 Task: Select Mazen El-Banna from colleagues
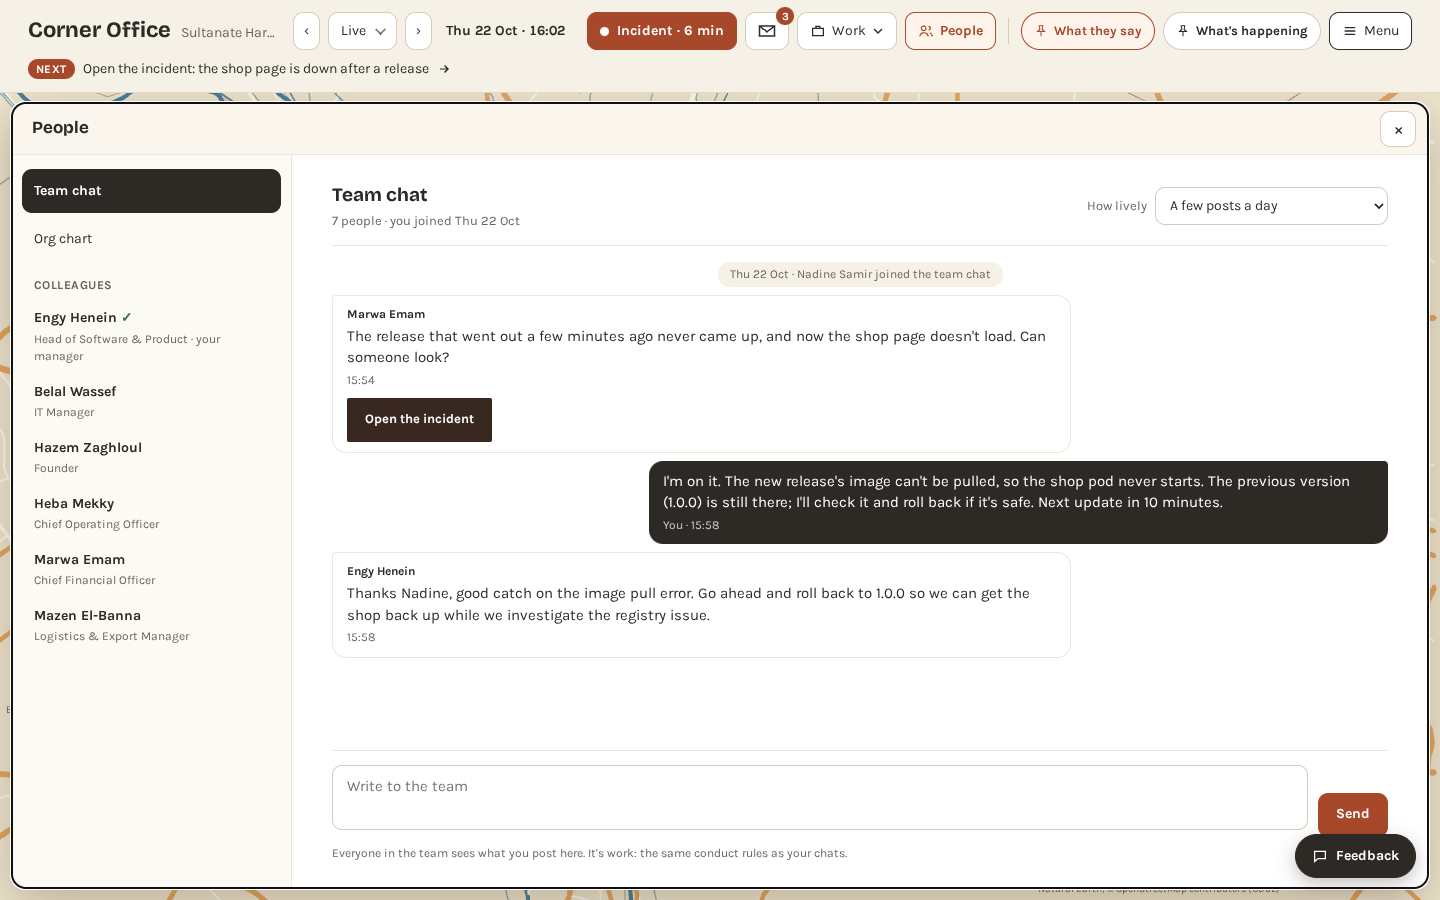point(151,625)
